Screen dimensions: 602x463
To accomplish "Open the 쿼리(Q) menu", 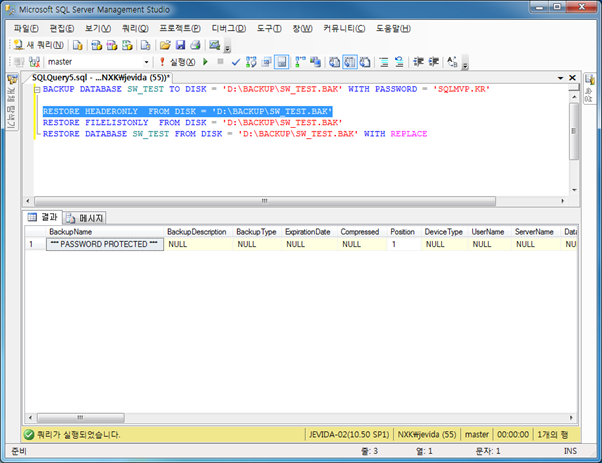I will pyautogui.click(x=135, y=28).
